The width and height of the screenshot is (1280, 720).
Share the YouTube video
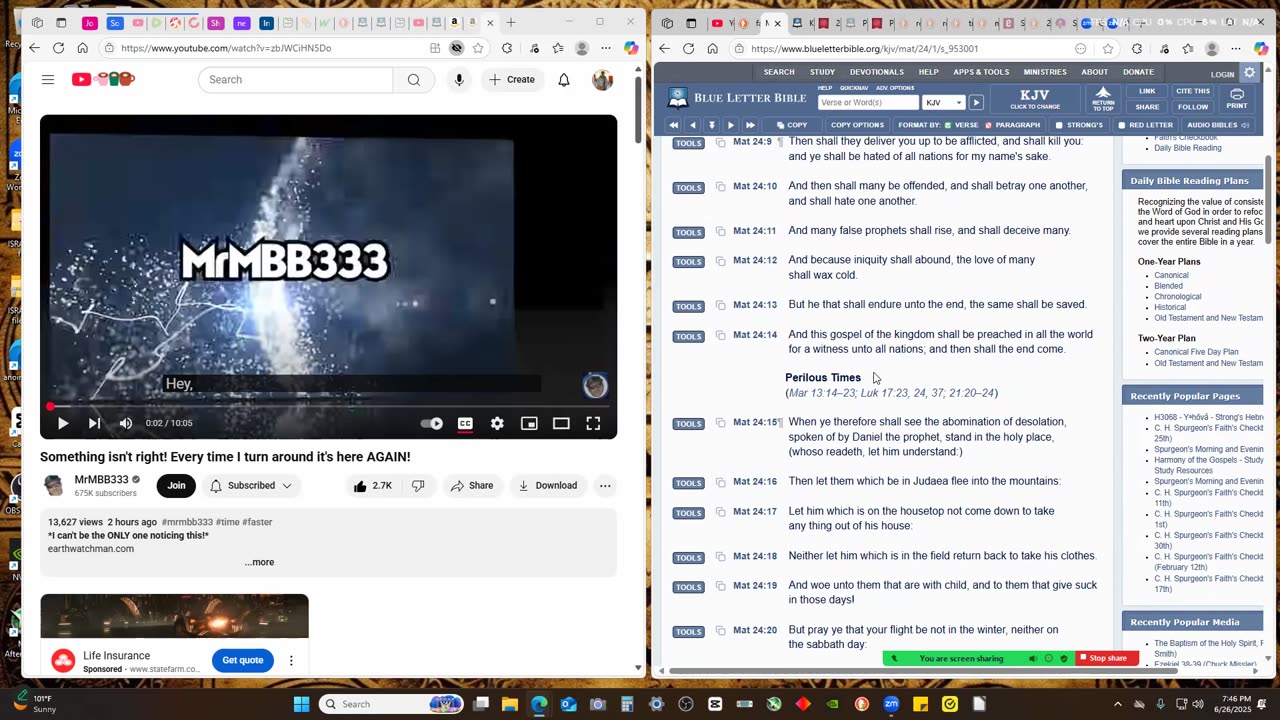click(x=472, y=486)
